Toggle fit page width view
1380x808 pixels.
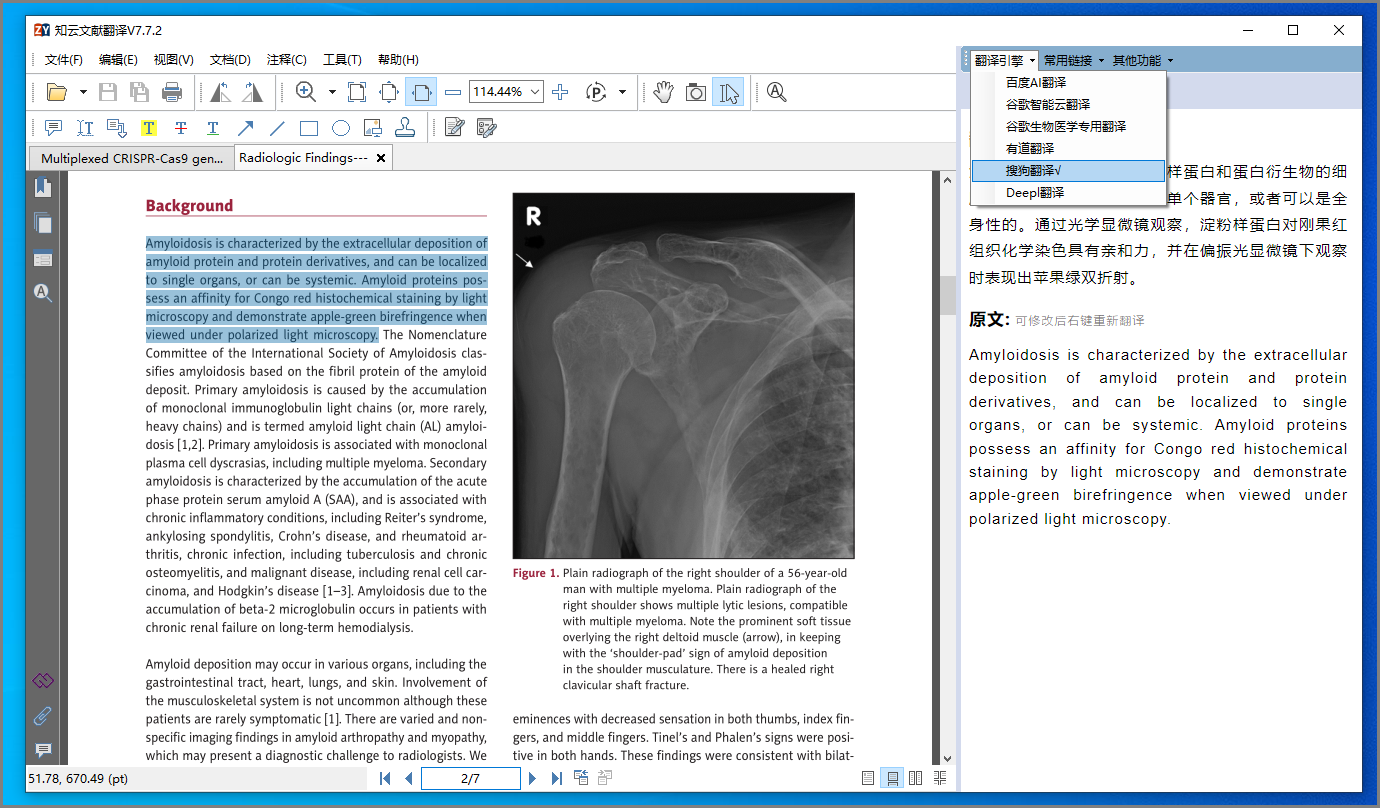point(421,92)
